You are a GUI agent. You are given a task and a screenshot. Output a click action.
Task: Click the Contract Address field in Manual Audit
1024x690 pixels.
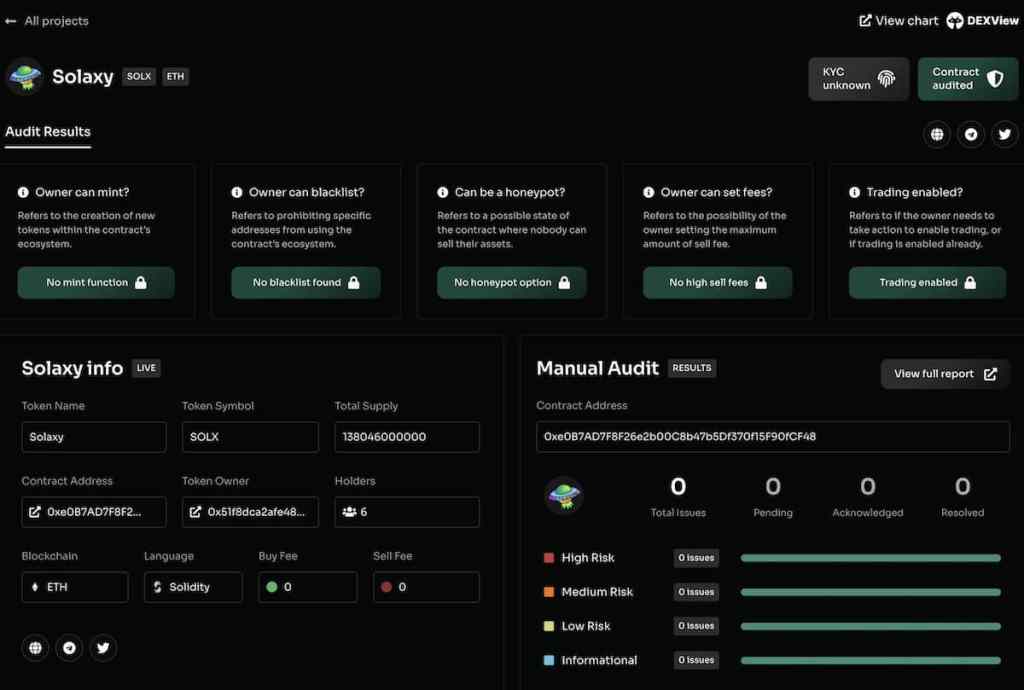coord(772,437)
